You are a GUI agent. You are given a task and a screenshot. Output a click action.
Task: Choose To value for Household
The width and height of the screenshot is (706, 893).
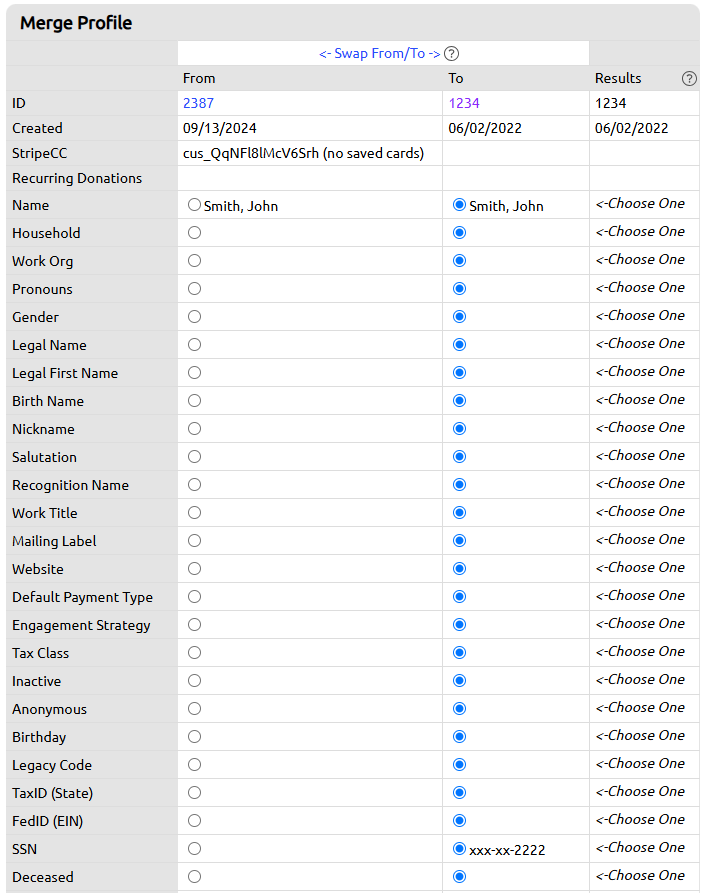459,232
